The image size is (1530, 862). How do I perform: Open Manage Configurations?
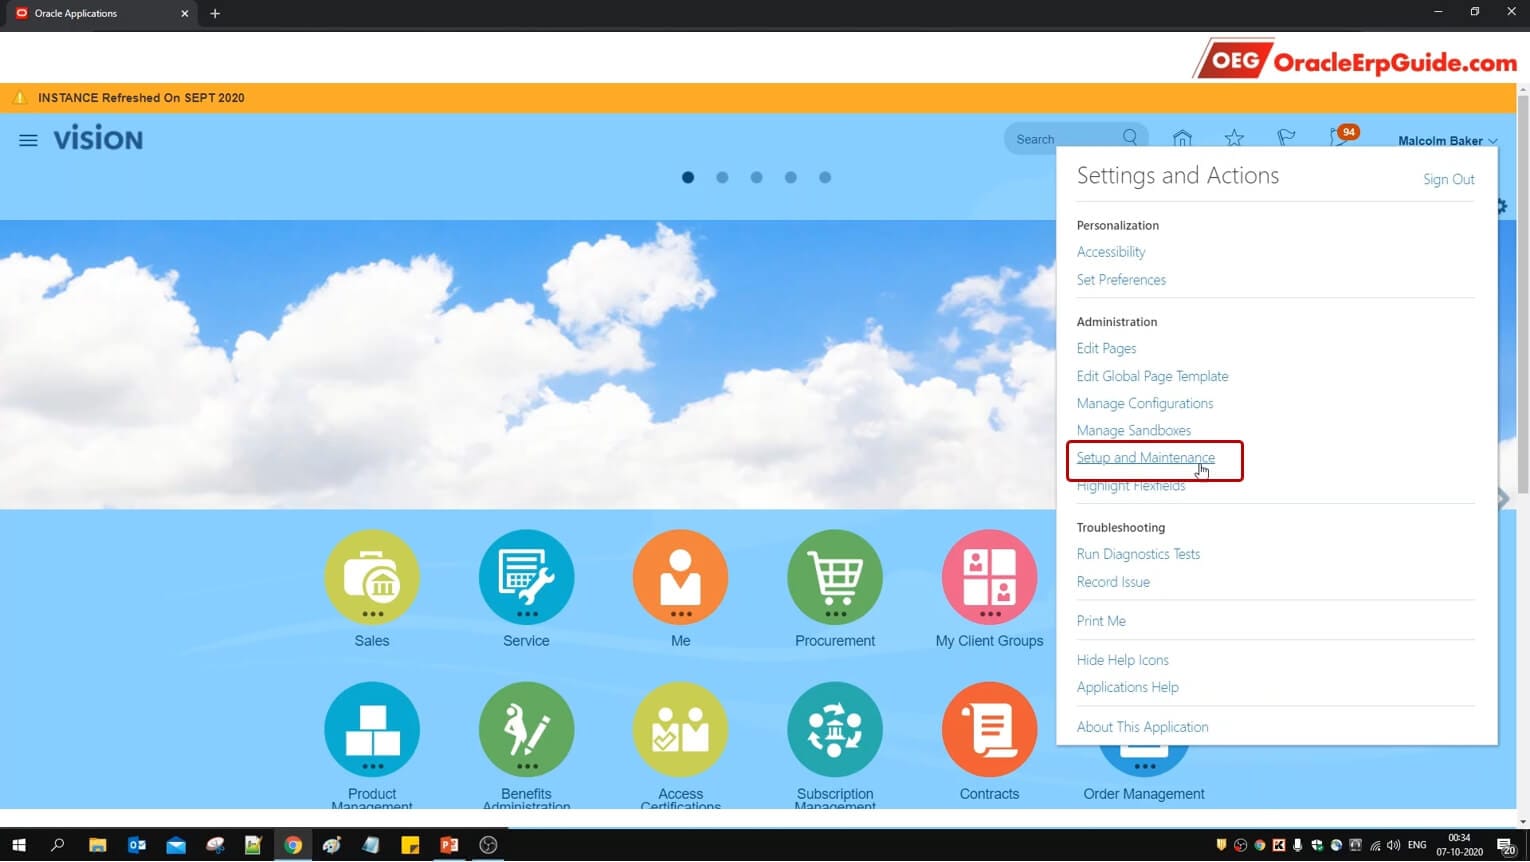[x=1145, y=403]
